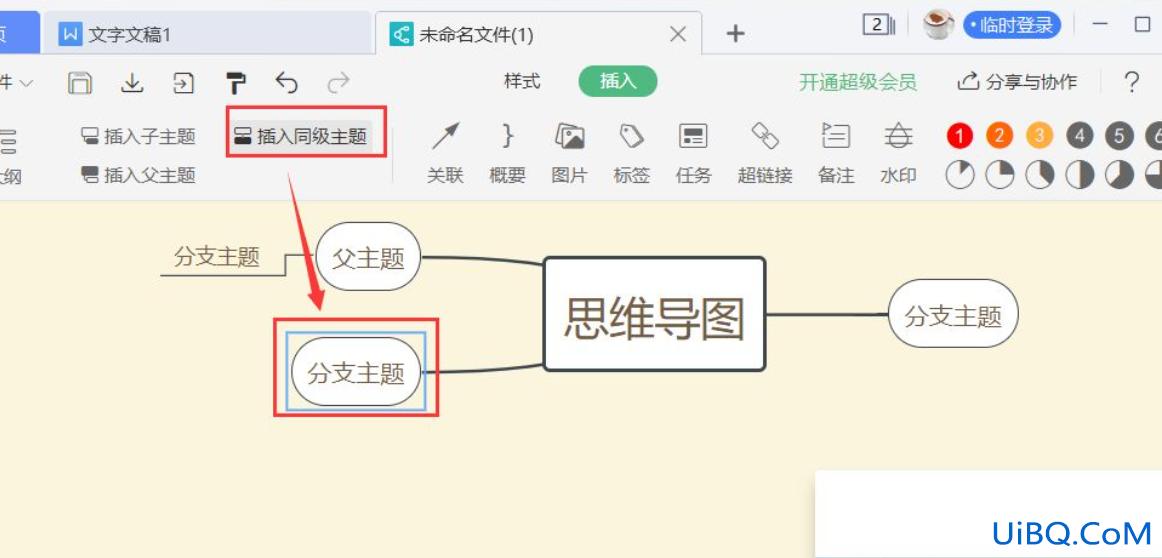Apply priority marker 1 red circle
Image resolution: width=1162 pixels, height=558 pixels.
(x=960, y=136)
